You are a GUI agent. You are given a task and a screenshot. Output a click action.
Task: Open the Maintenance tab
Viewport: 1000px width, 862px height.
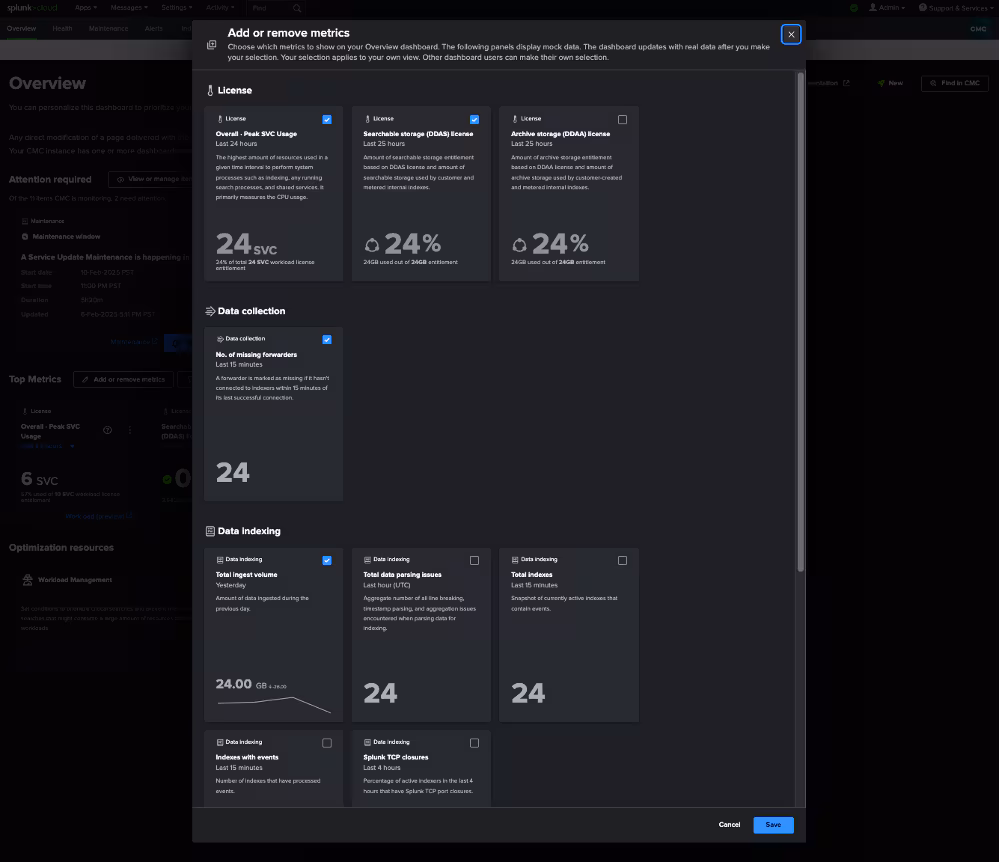(108, 29)
